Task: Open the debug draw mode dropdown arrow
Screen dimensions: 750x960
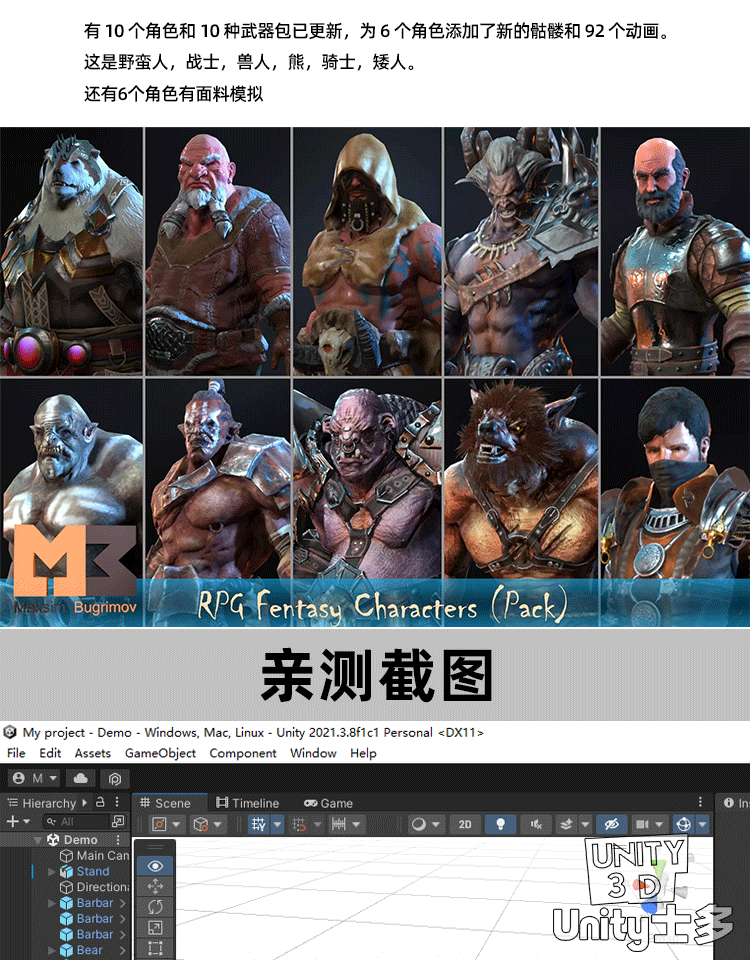Action: pos(176,824)
